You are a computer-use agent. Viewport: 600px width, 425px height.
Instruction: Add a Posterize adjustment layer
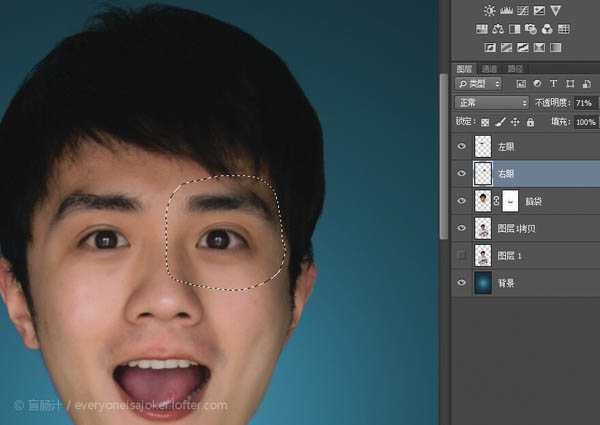pos(506,47)
